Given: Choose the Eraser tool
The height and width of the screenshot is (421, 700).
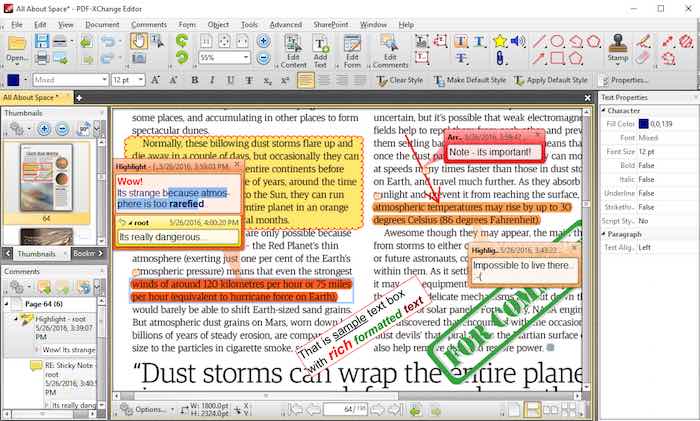Looking at the screenshot, I should pyautogui.click(x=642, y=58).
